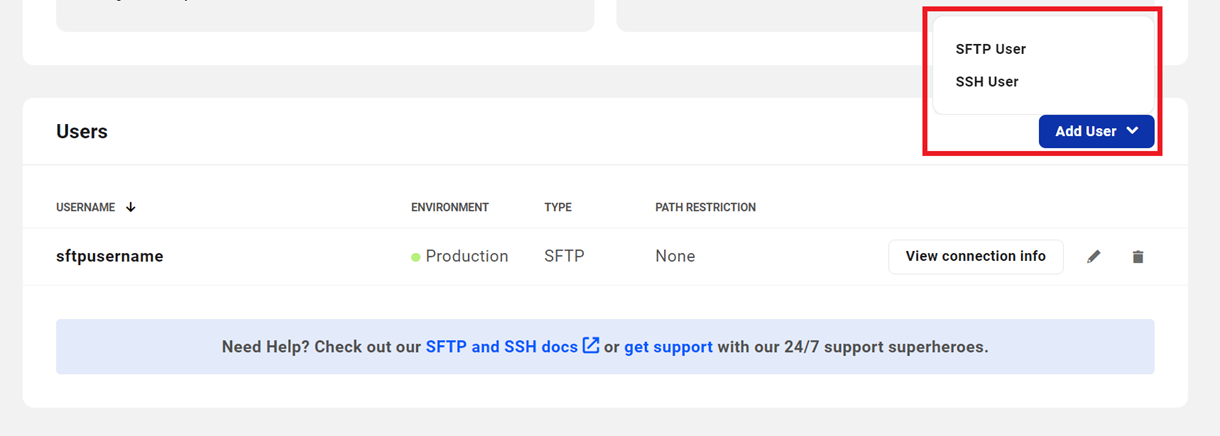
Task: Open the SFTP and SSH docs link
Action: (502, 347)
